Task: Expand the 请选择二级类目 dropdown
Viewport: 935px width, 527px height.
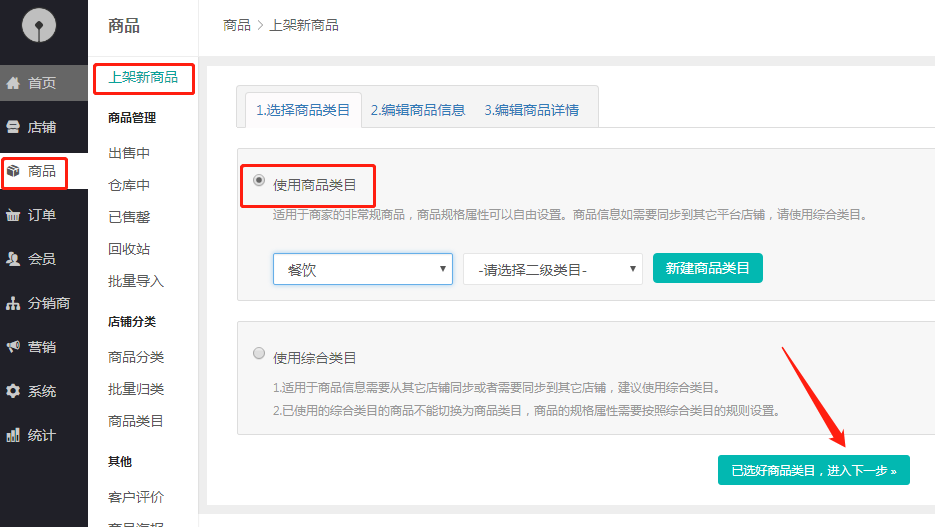Action: 552,269
